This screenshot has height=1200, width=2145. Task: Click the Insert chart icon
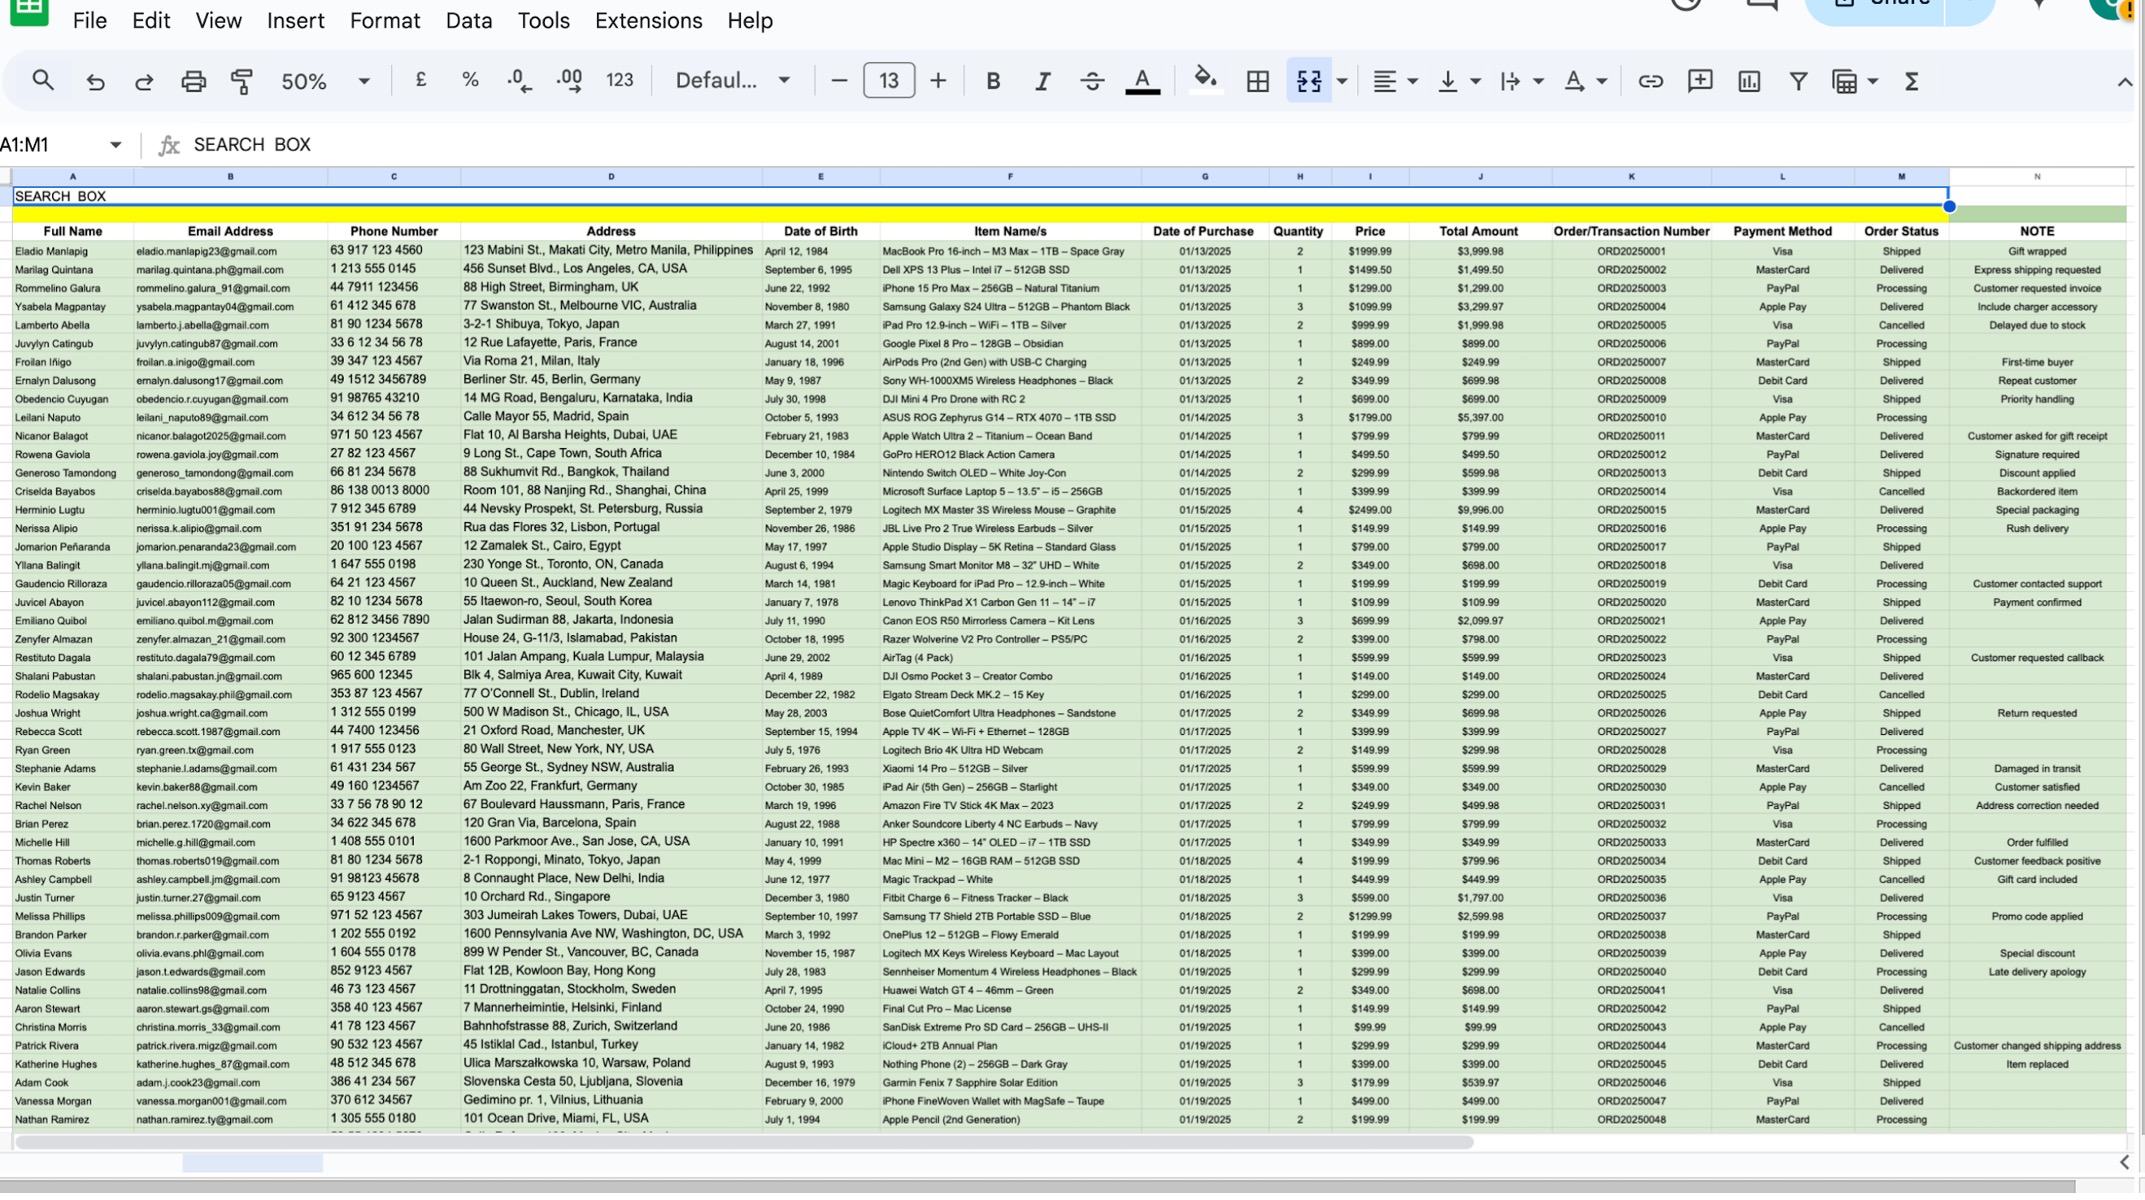pos(1748,82)
